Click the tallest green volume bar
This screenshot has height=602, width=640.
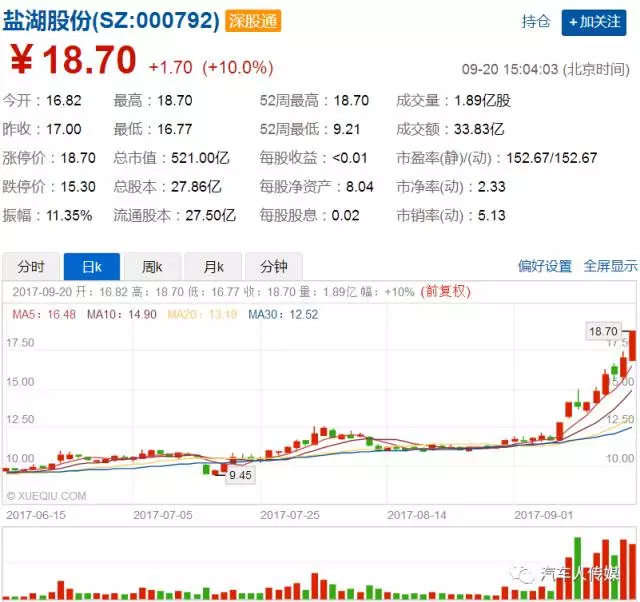577,568
